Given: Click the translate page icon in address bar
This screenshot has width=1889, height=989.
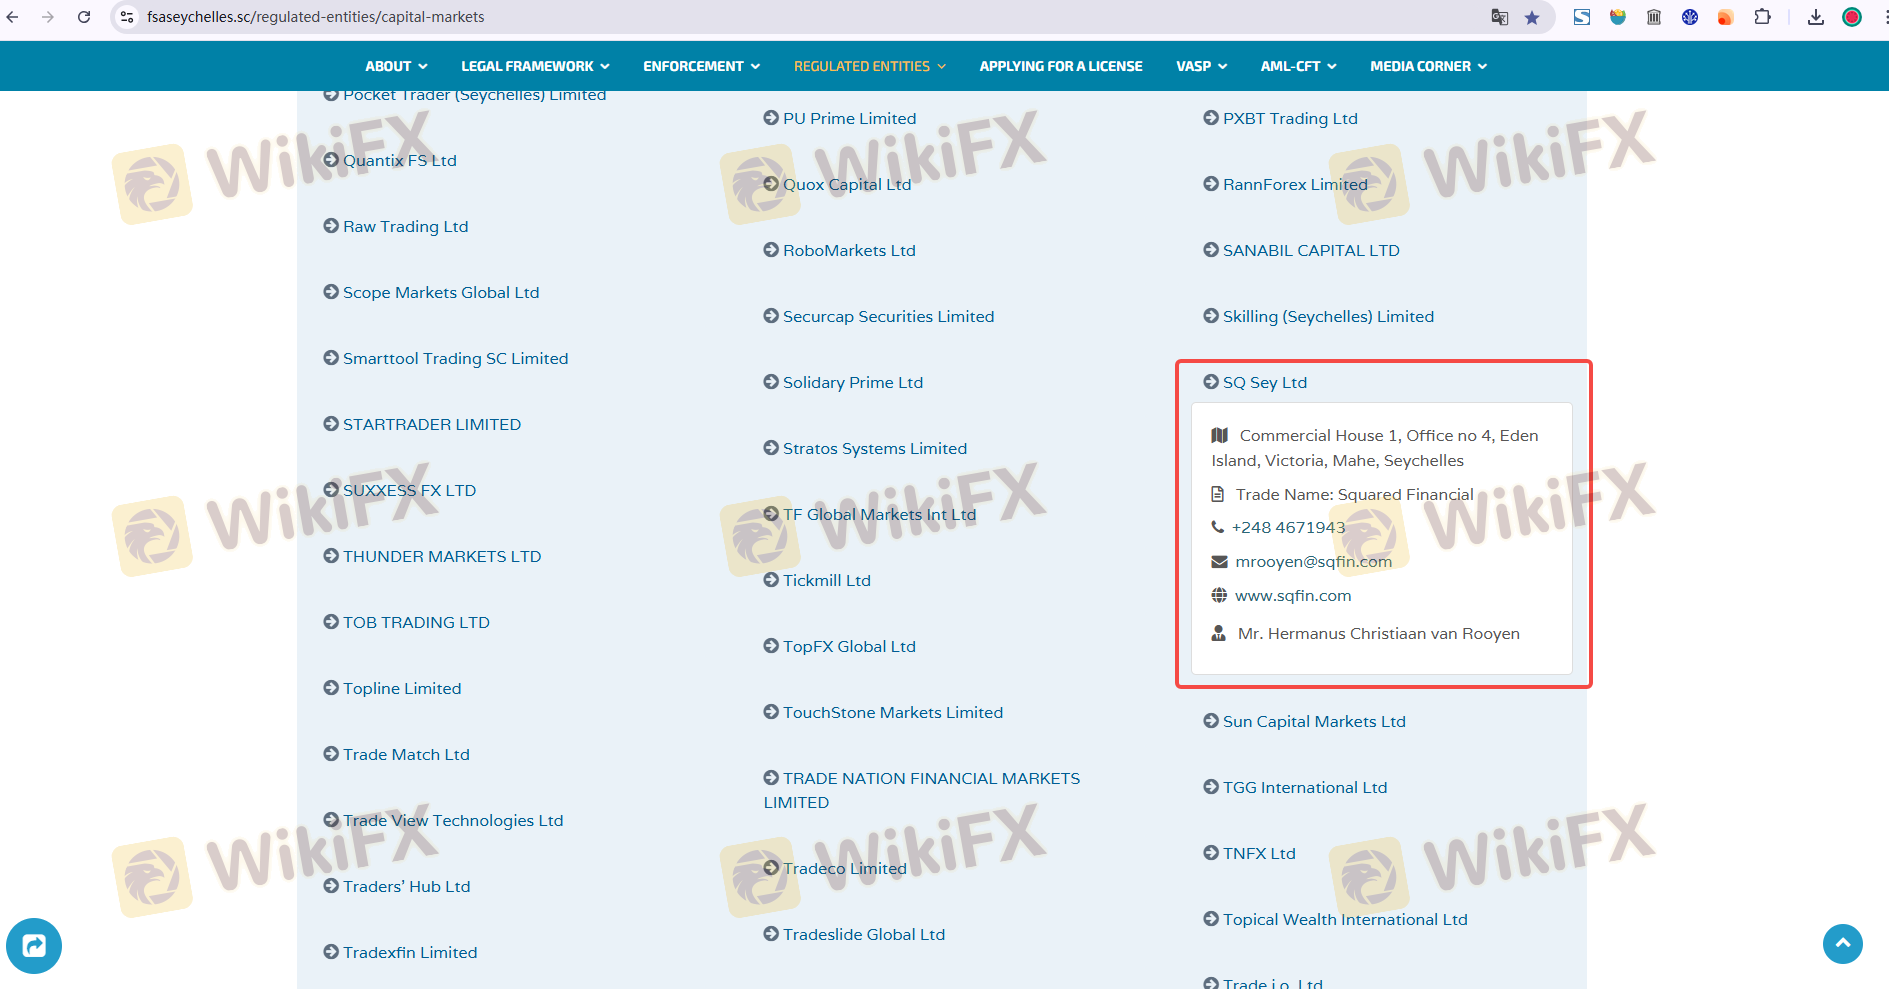Looking at the screenshot, I should tap(1499, 17).
